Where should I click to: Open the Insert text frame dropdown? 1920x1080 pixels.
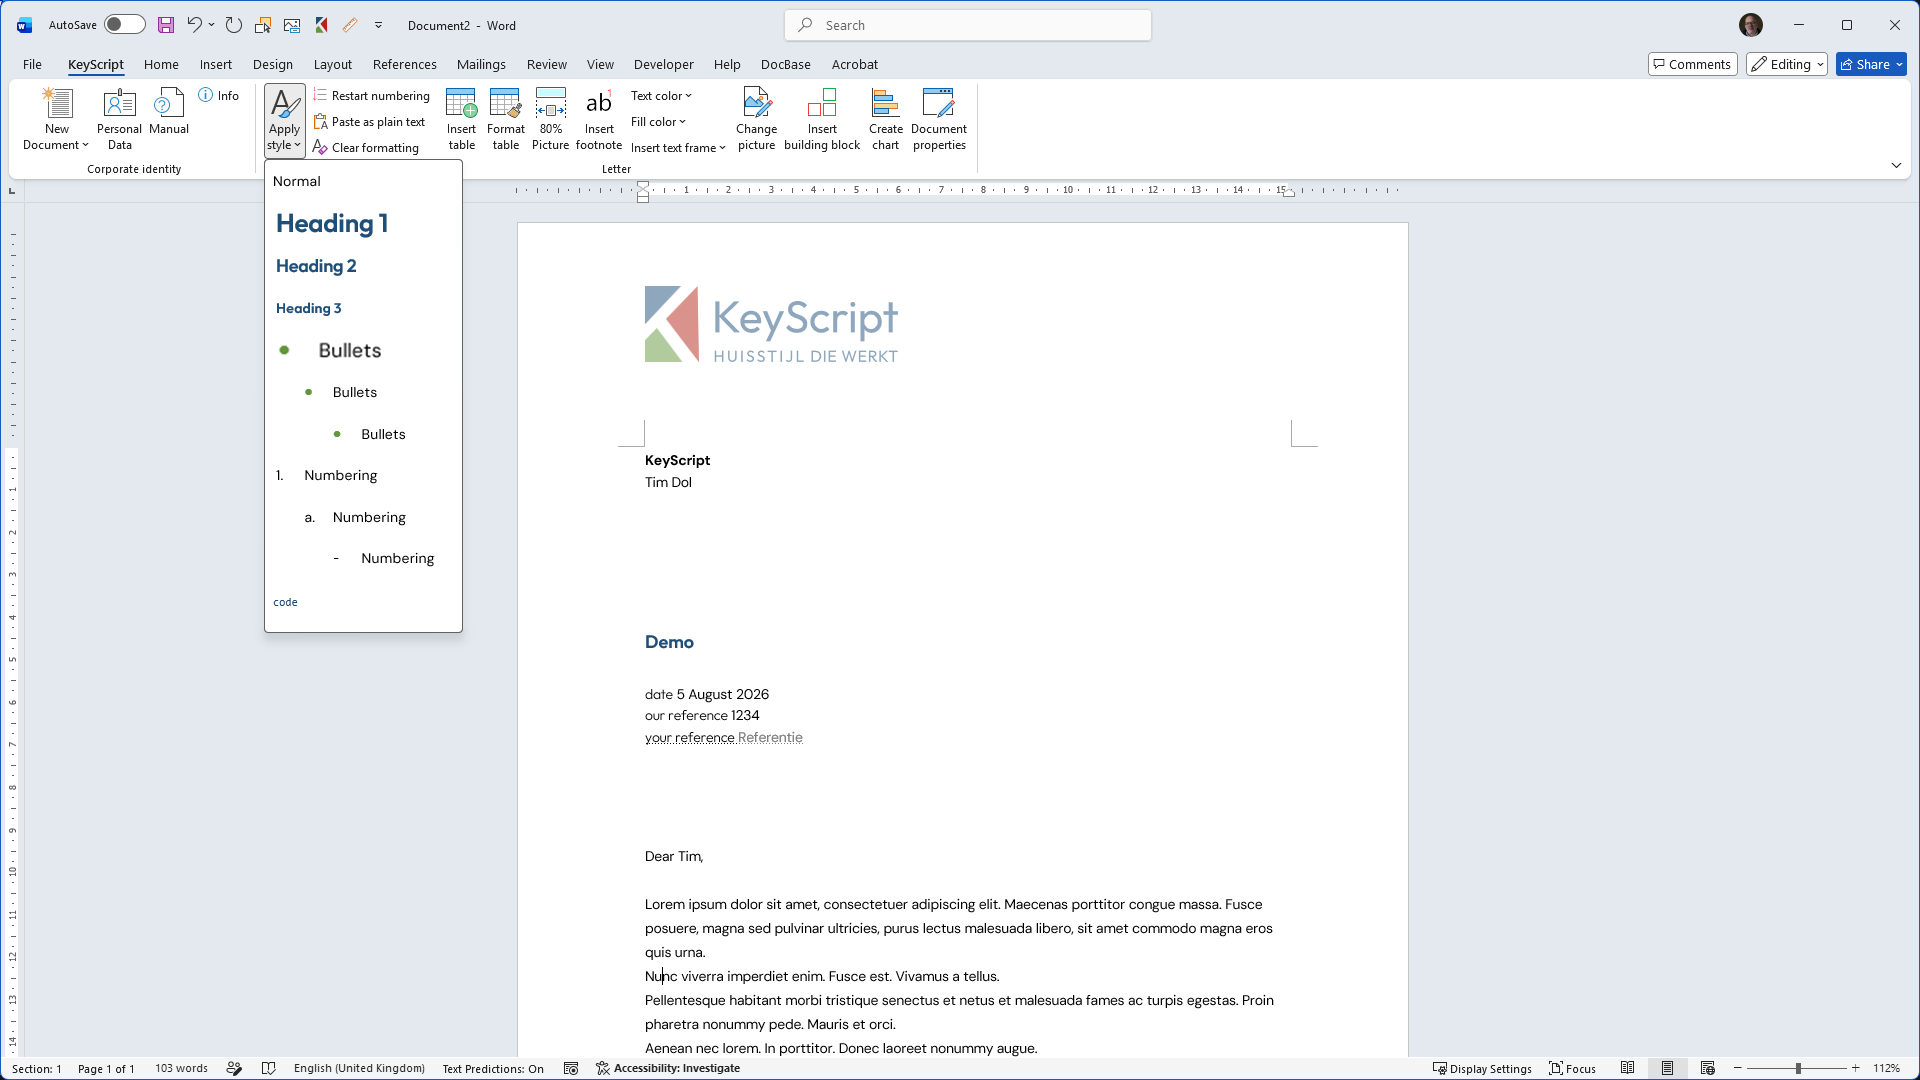click(x=678, y=147)
